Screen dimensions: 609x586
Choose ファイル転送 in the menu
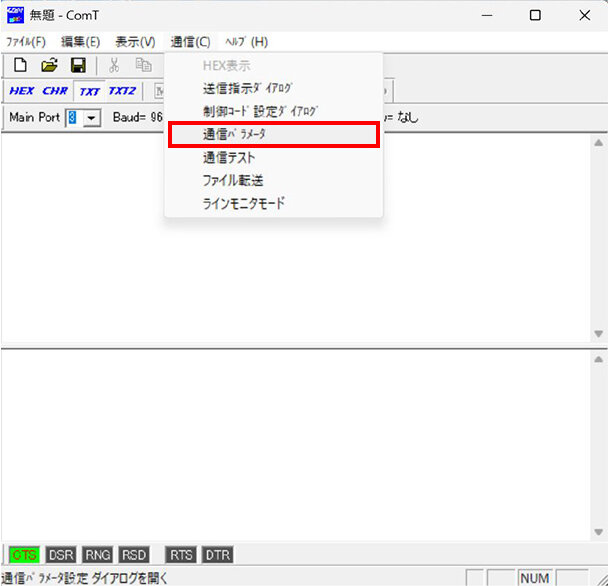point(233,180)
